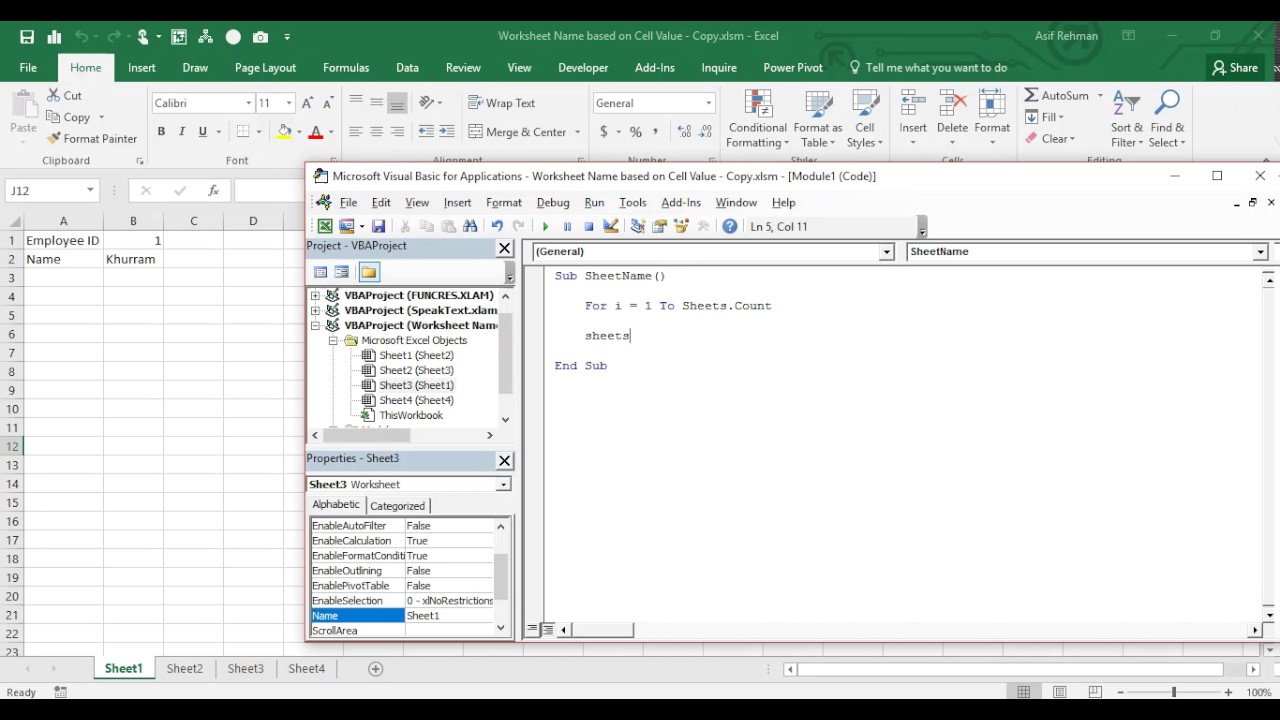Screen dimensions: 1280x720
Task: Click the Name property value Sheet1
Action: 449,616
